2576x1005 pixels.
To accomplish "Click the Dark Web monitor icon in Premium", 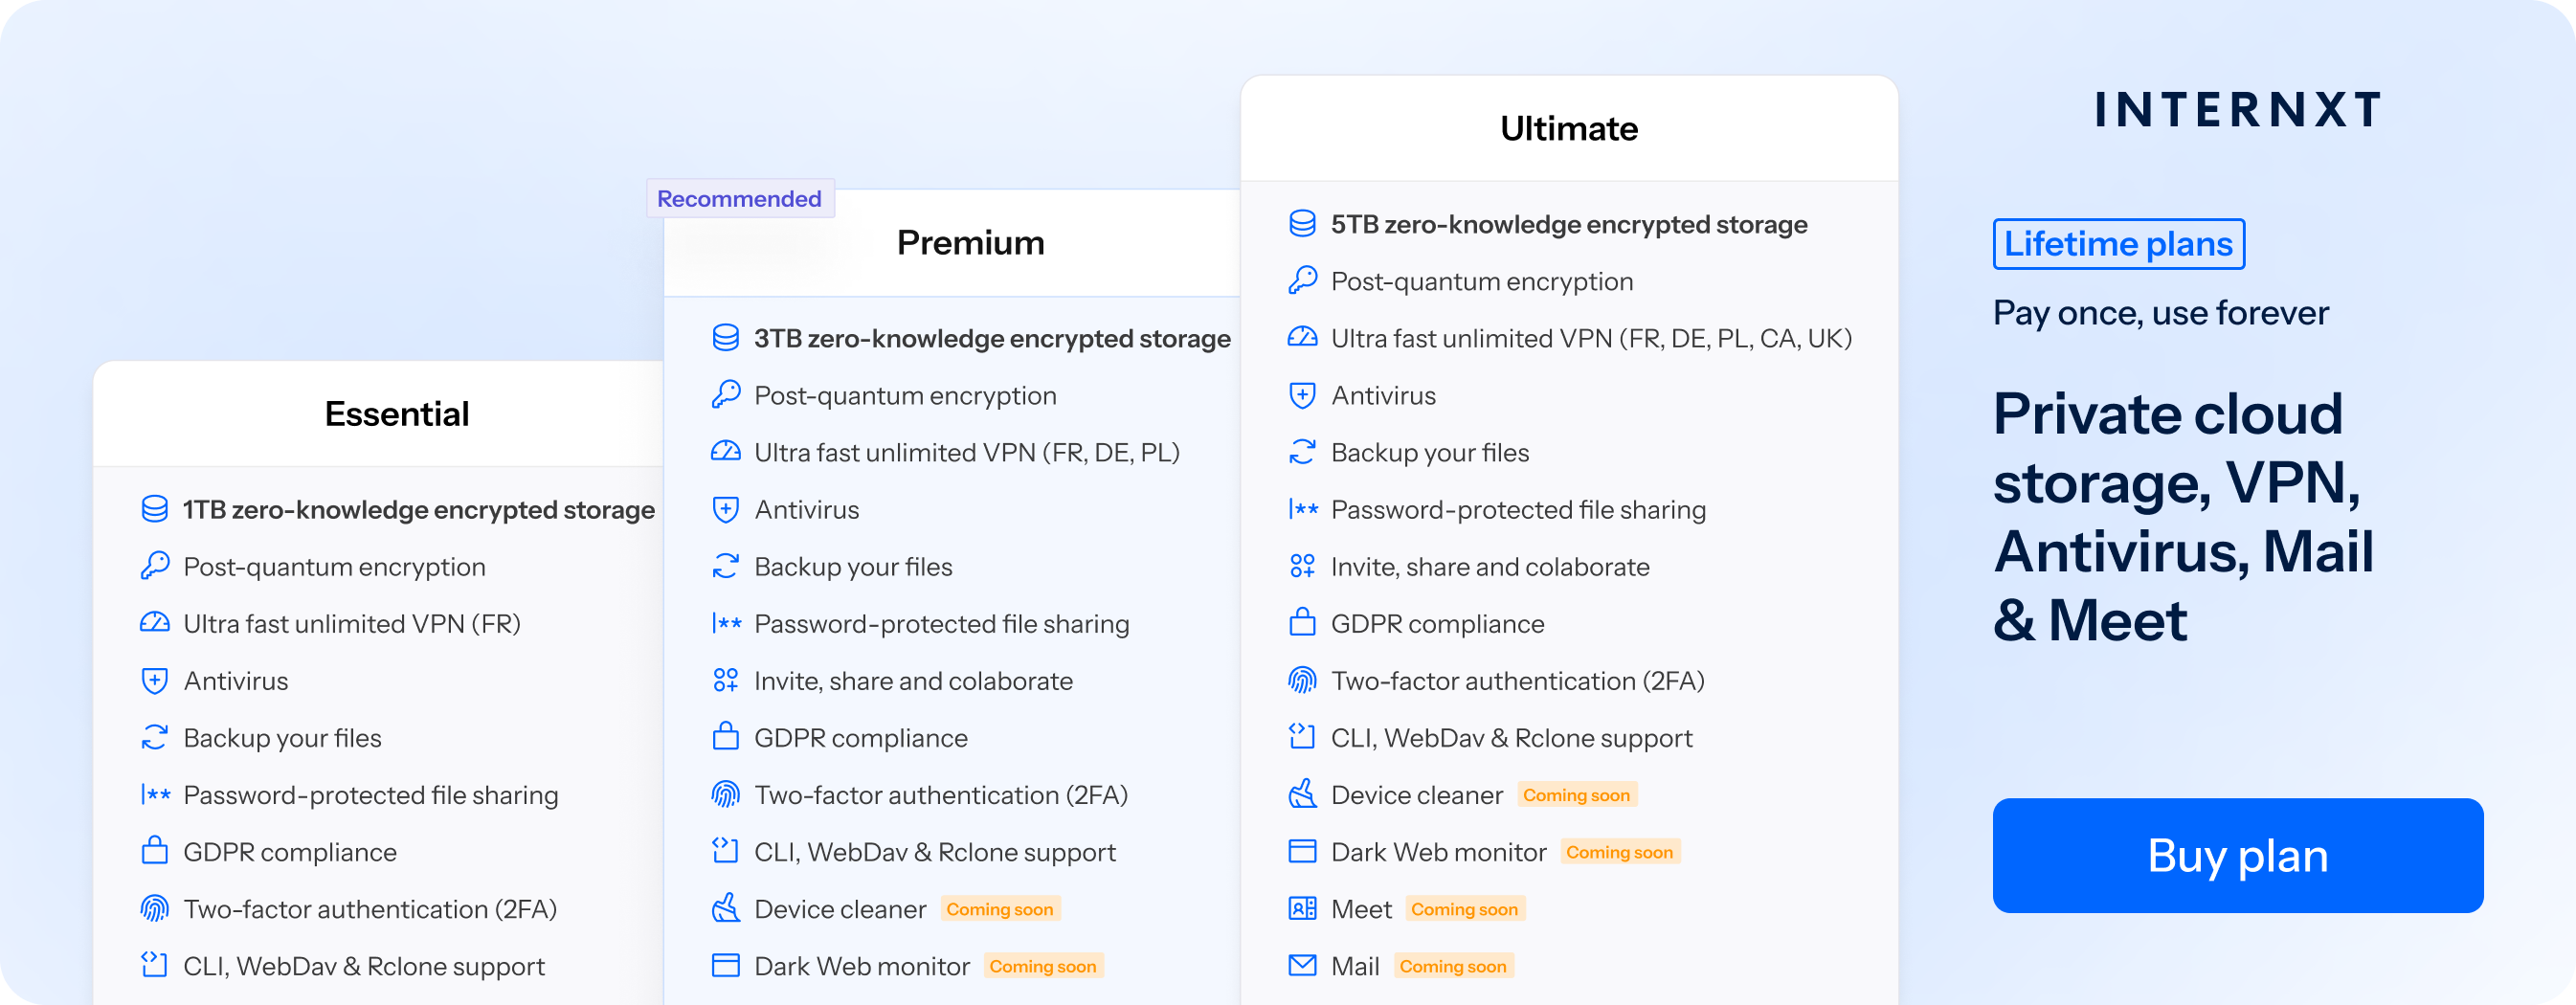I will tap(727, 966).
